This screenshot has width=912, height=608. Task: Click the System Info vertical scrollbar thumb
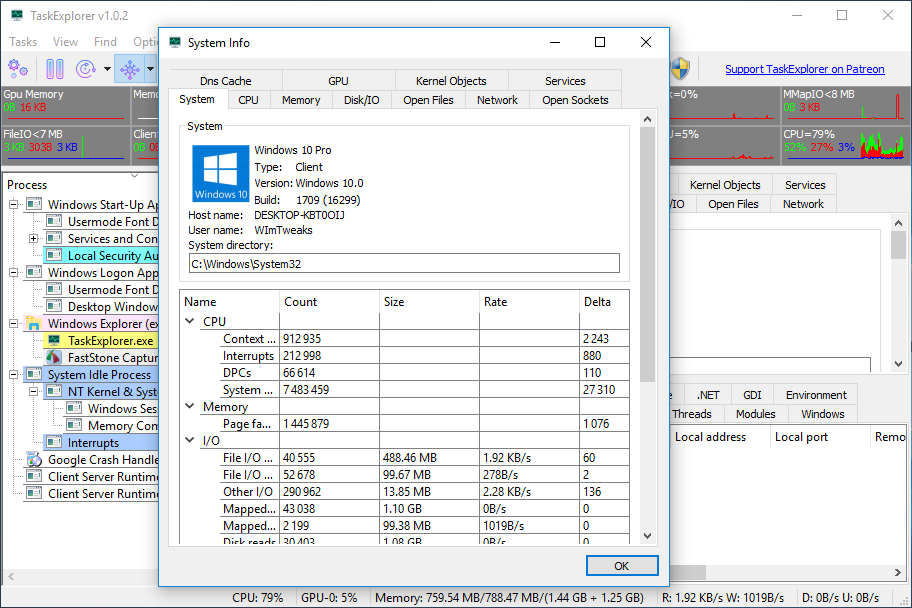[x=647, y=254]
